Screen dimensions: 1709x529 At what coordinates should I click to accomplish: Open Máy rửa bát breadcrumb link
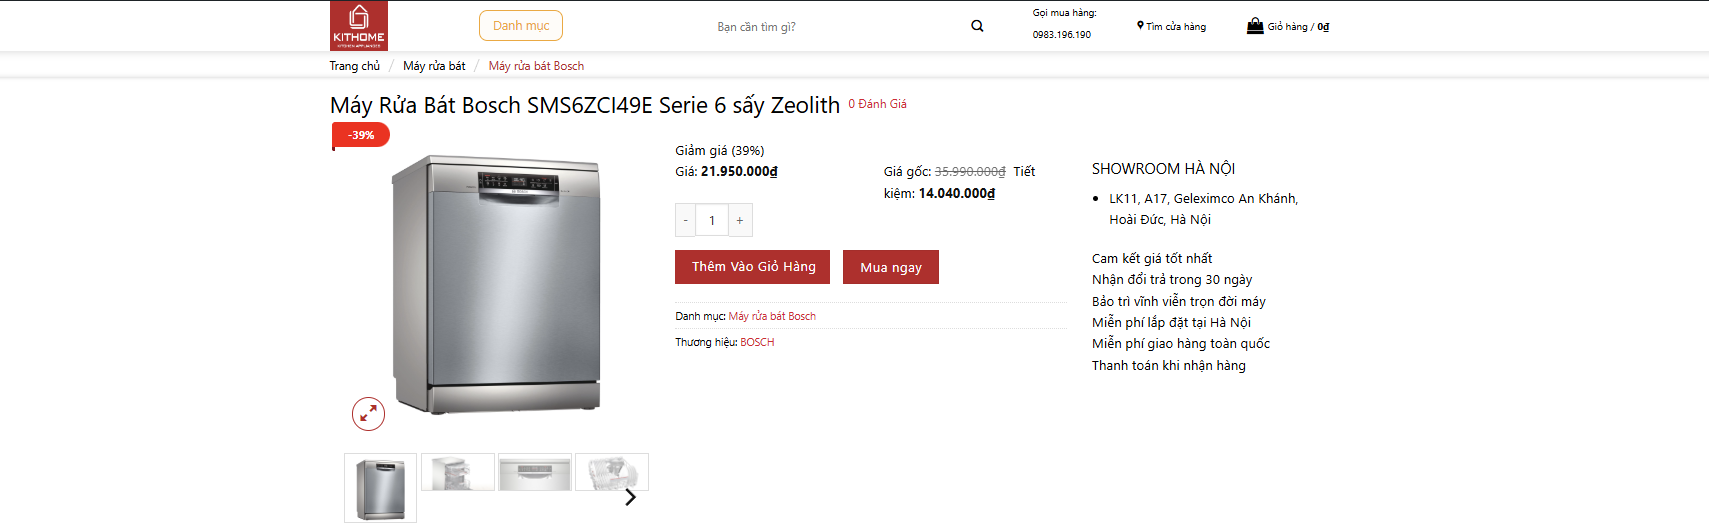pyautogui.click(x=434, y=66)
